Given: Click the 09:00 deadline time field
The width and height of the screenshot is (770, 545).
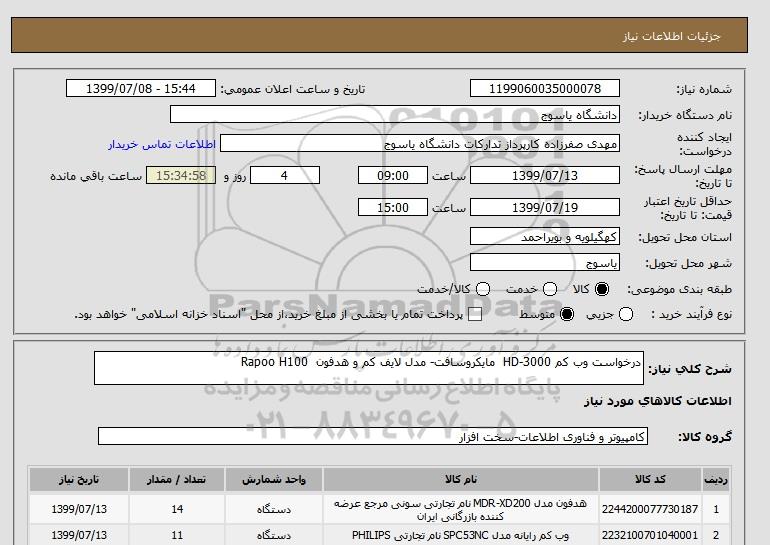Looking at the screenshot, I should (393, 175).
